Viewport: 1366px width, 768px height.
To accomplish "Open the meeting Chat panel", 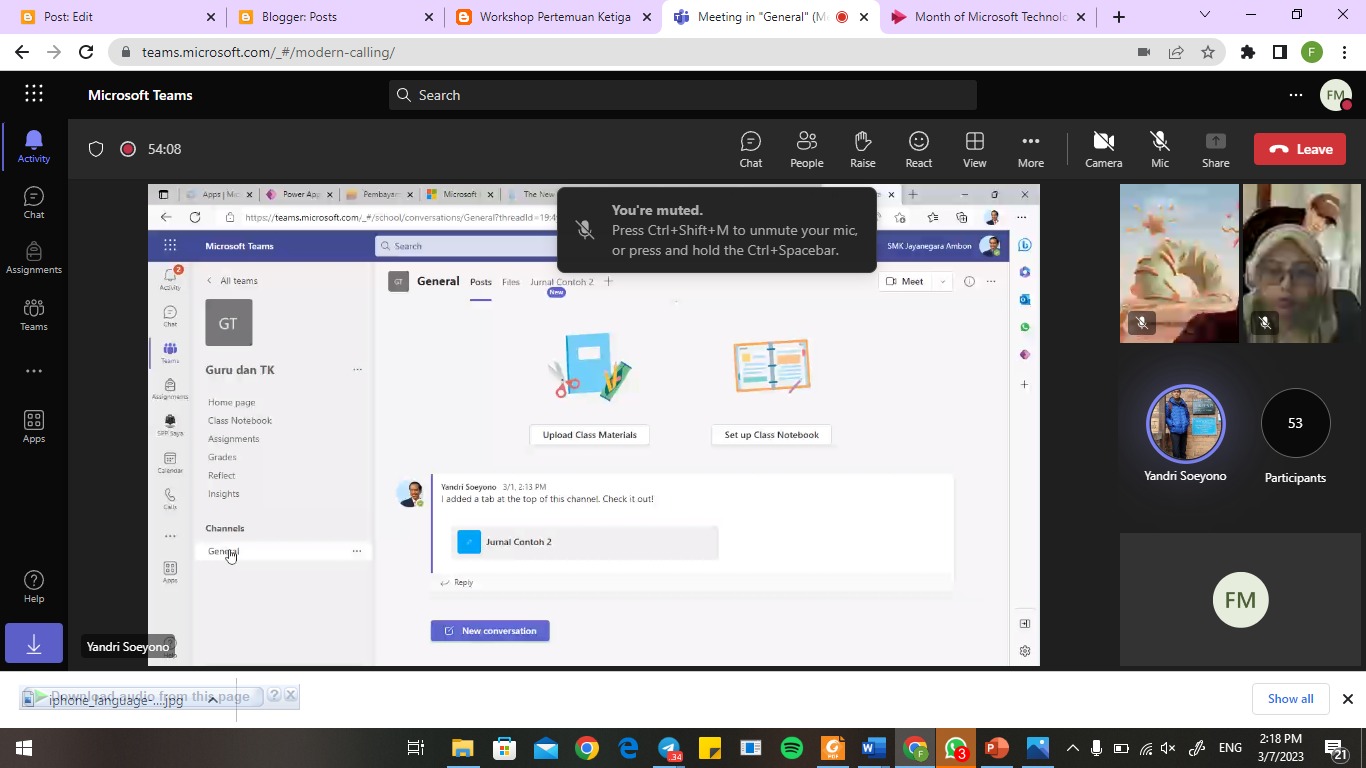I will tap(751, 149).
